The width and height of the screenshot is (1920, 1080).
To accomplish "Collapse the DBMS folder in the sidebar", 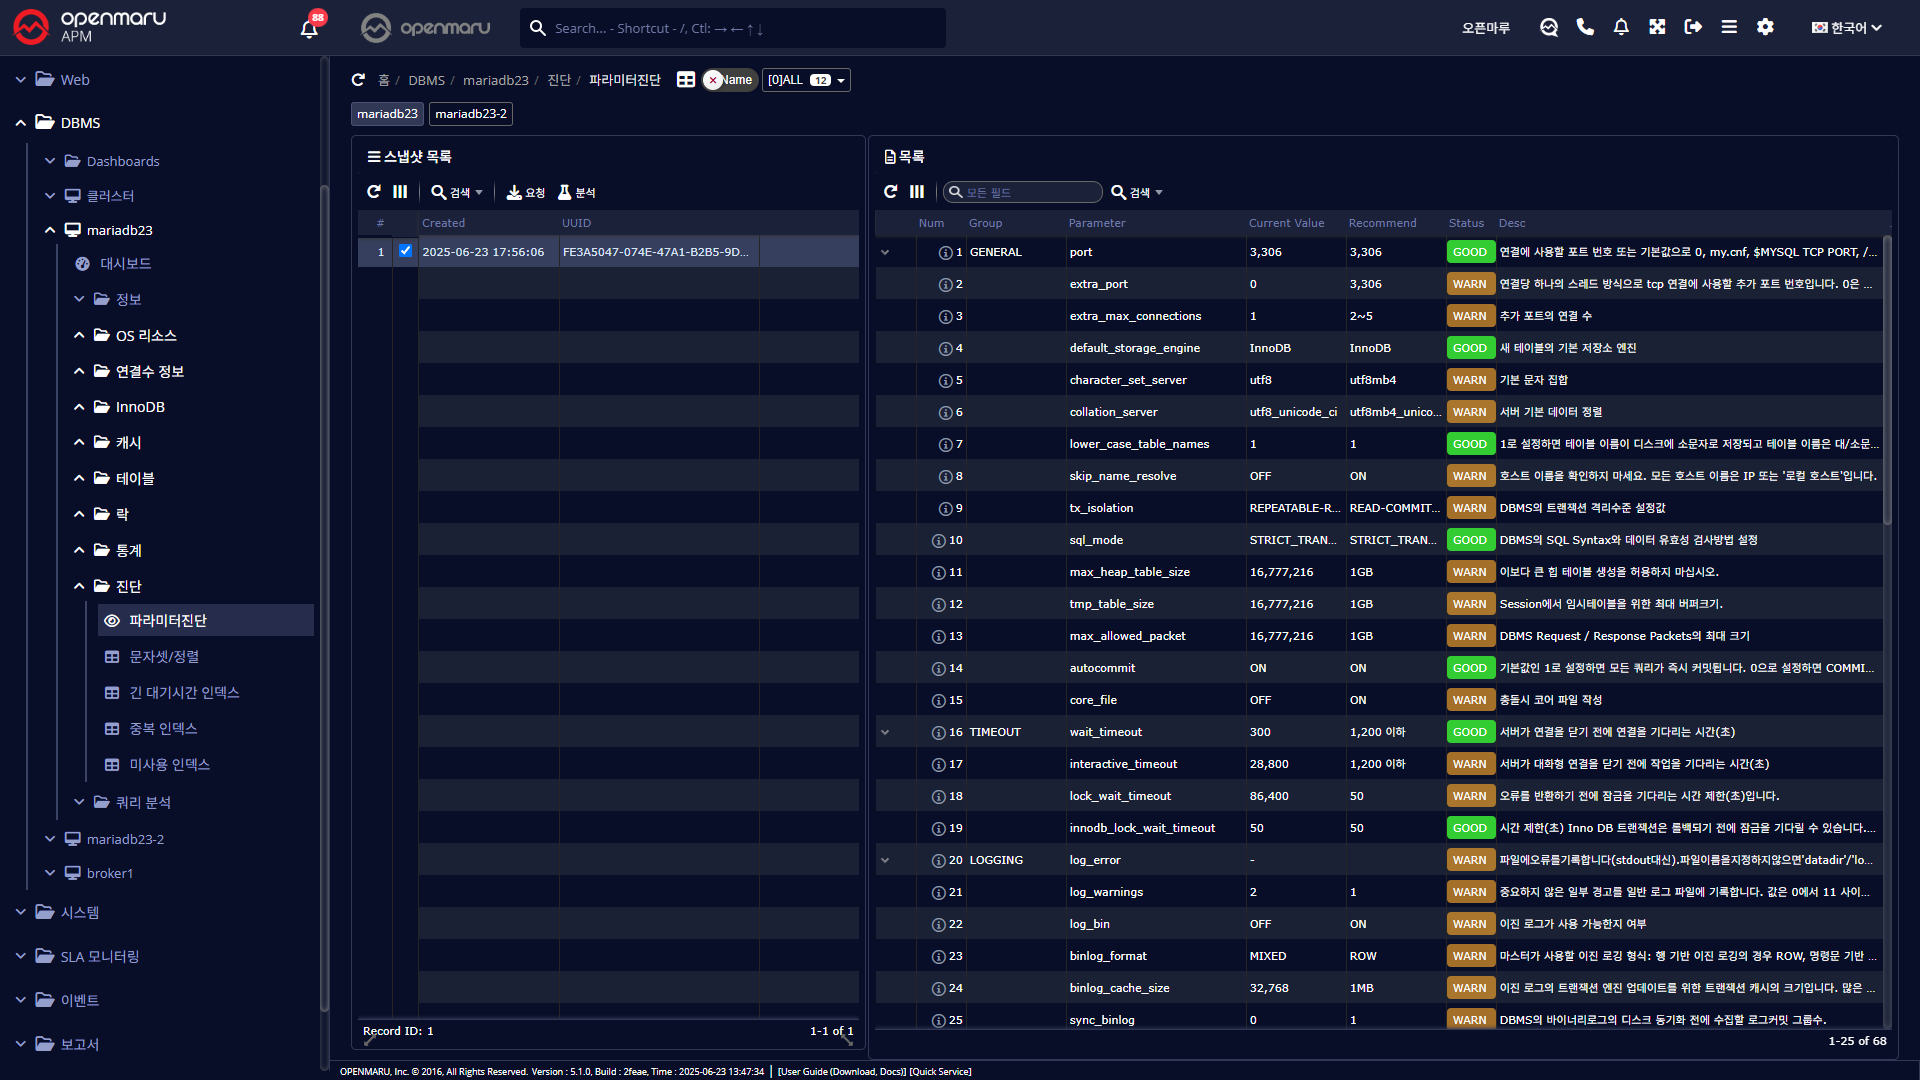I will [x=21, y=123].
